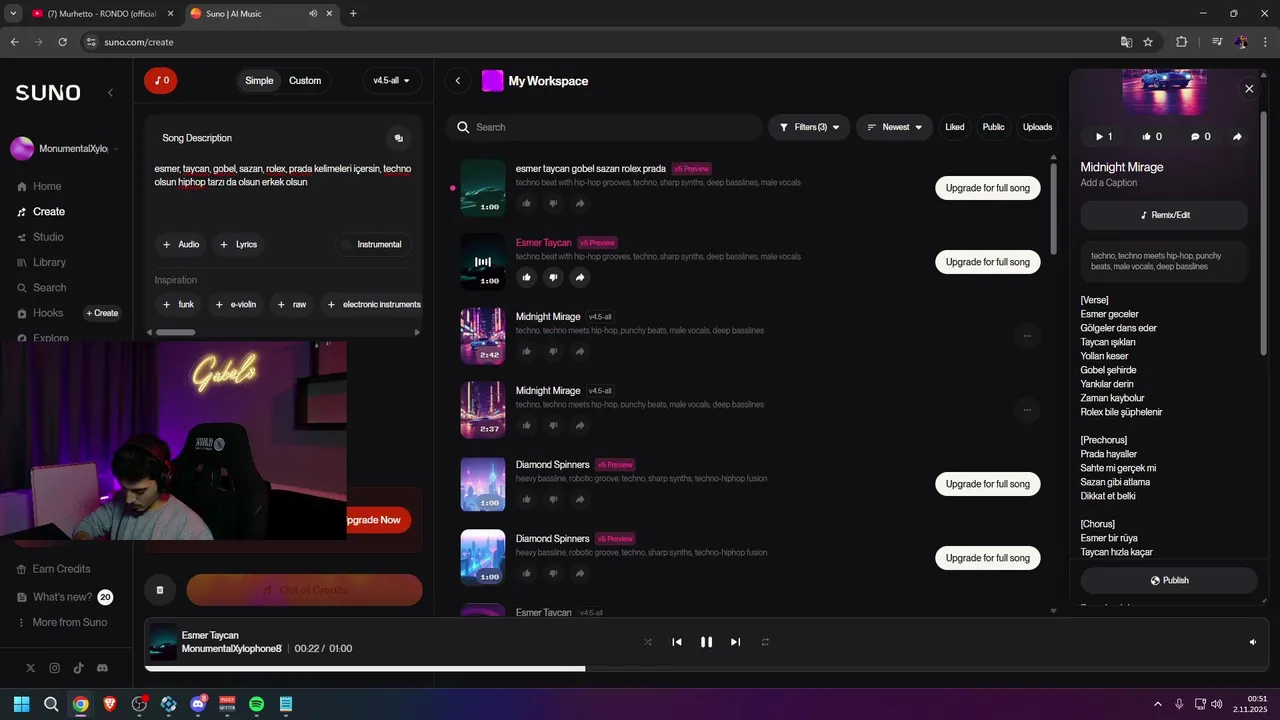The height and width of the screenshot is (720, 1280).
Task: Switch to Custom mode
Action: (305, 81)
